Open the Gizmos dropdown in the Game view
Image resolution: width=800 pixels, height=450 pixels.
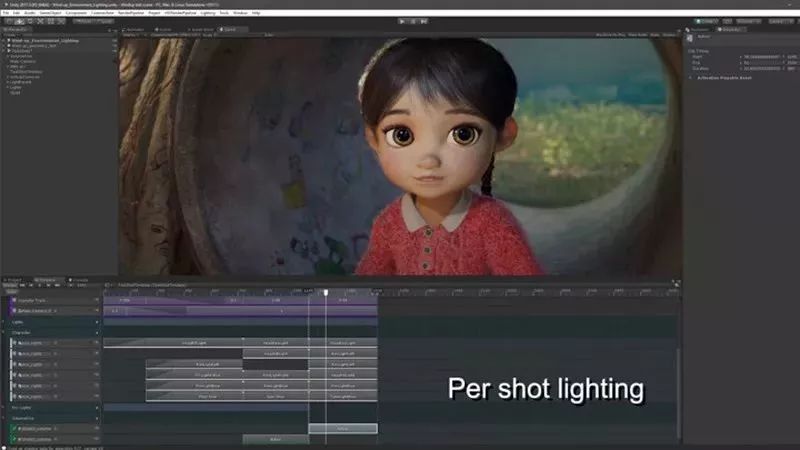click(x=669, y=35)
